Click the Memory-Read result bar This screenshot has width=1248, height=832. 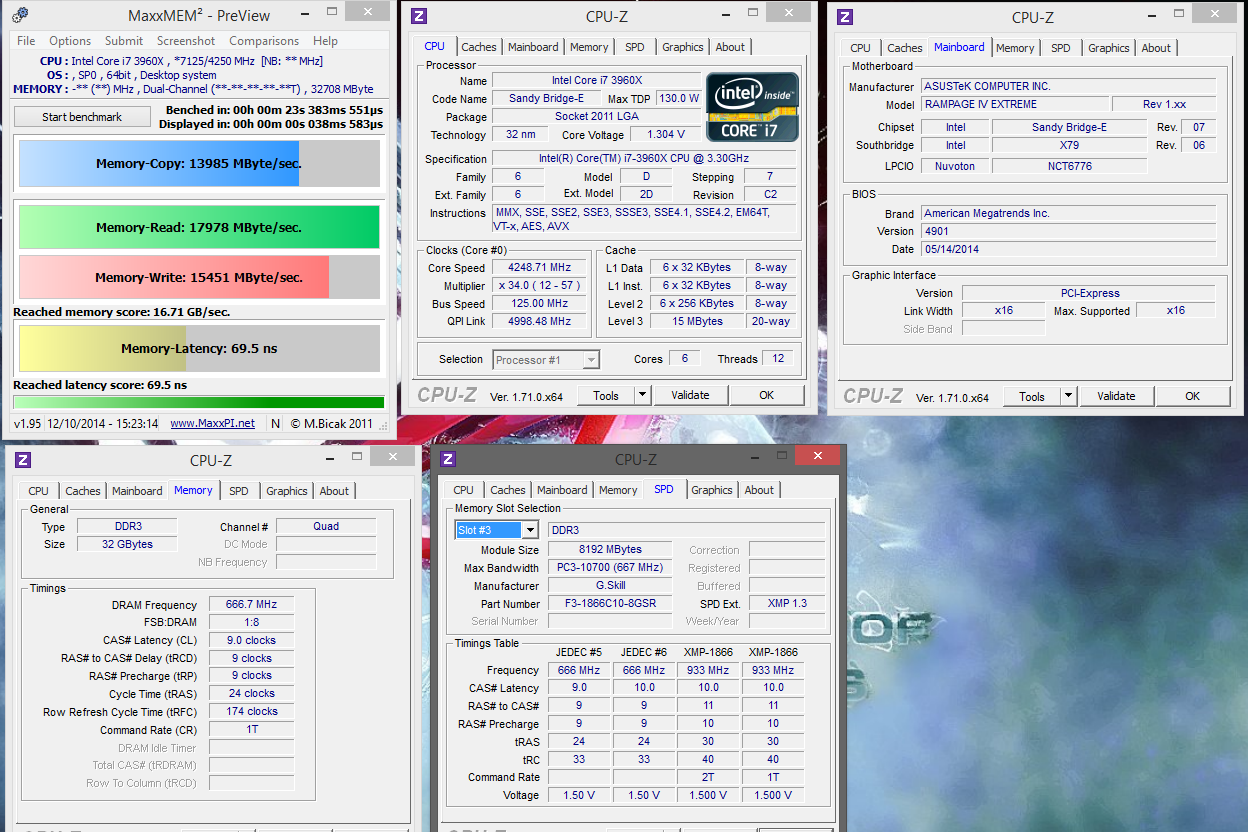199,227
